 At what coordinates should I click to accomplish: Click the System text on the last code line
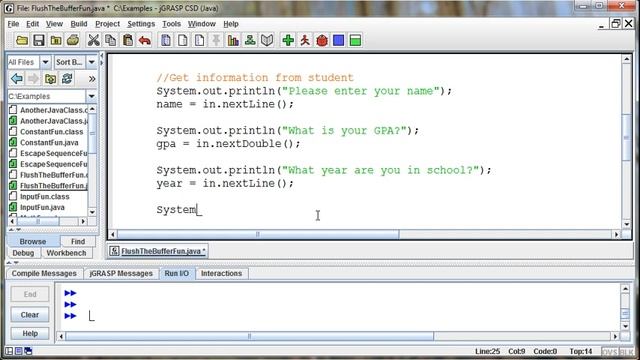(x=176, y=210)
